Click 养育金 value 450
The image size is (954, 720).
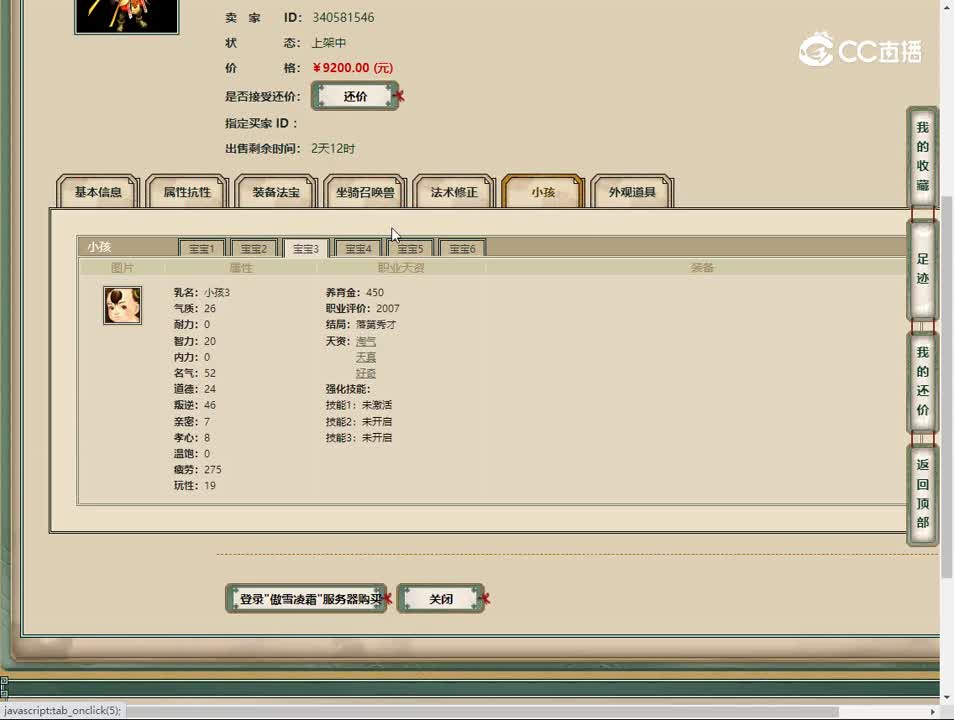375,293
